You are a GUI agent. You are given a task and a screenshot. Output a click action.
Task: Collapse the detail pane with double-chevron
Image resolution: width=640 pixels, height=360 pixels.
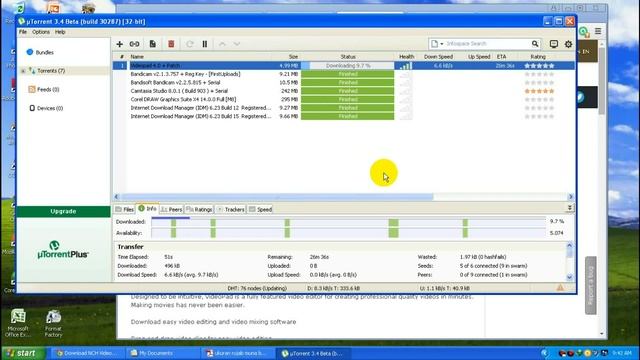(x=570, y=208)
